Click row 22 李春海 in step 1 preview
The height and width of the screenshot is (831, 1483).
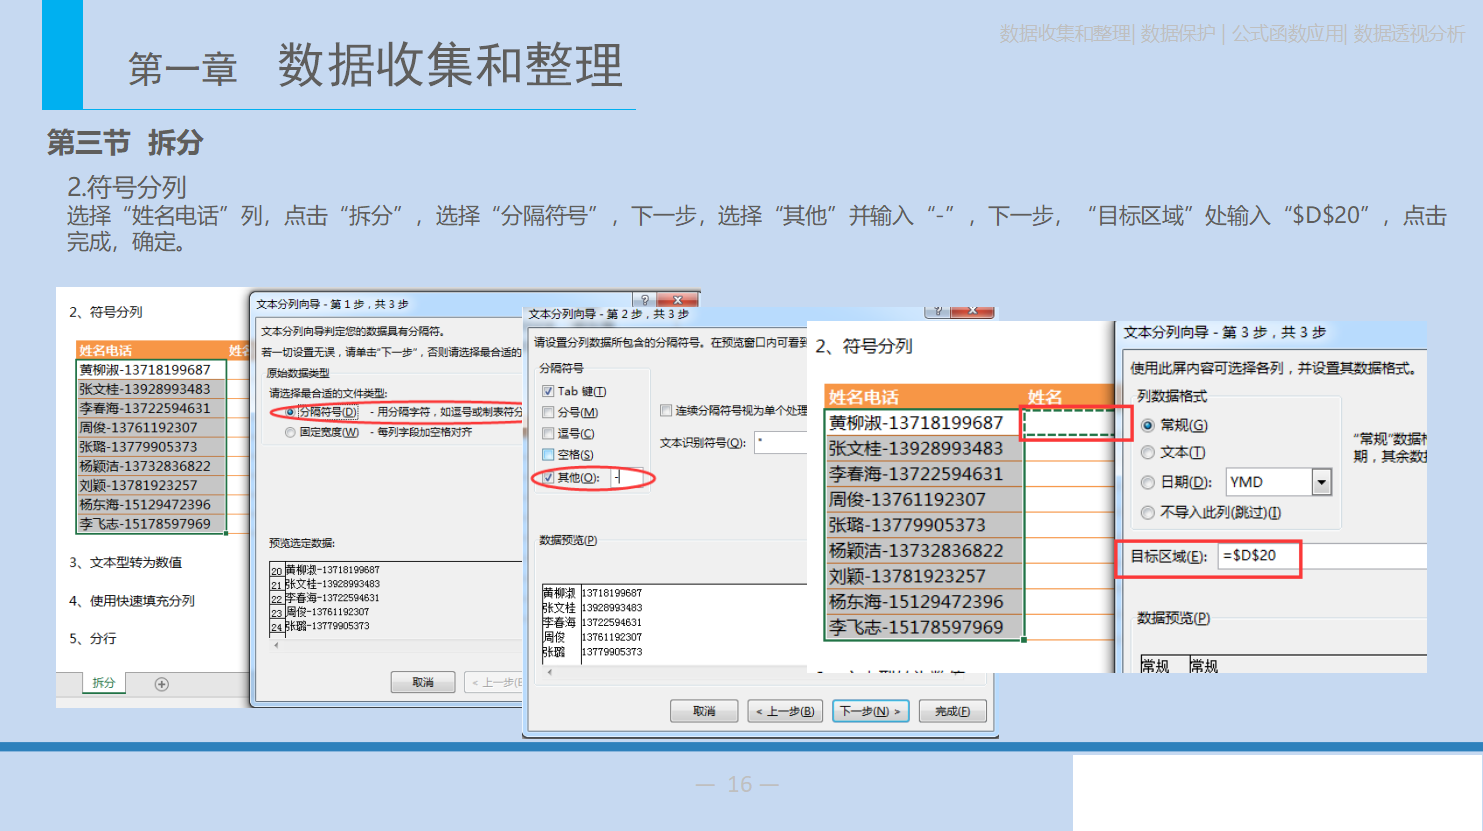click(324, 598)
